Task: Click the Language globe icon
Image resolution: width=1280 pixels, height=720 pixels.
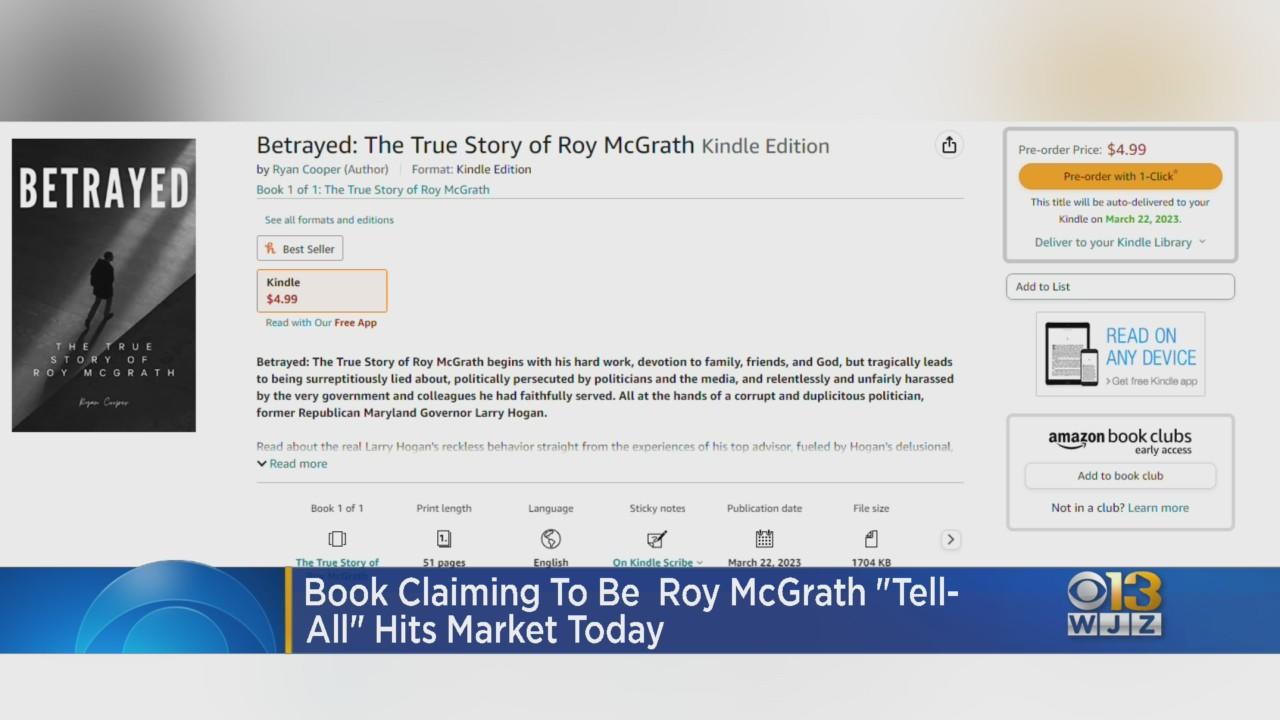Action: pos(551,539)
